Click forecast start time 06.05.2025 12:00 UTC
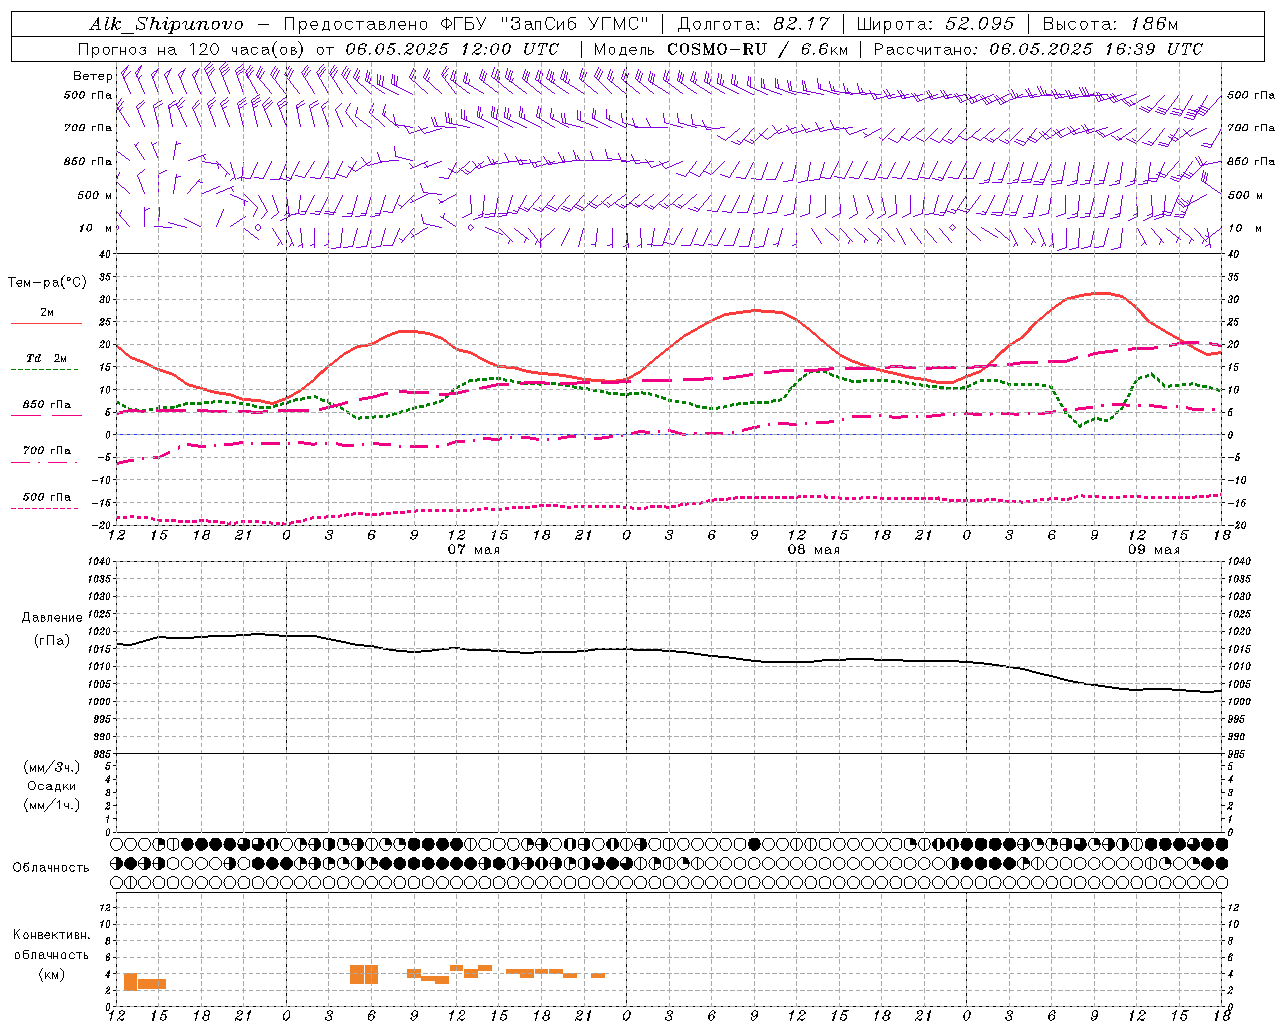The height and width of the screenshot is (1024, 1280). pos(452,49)
